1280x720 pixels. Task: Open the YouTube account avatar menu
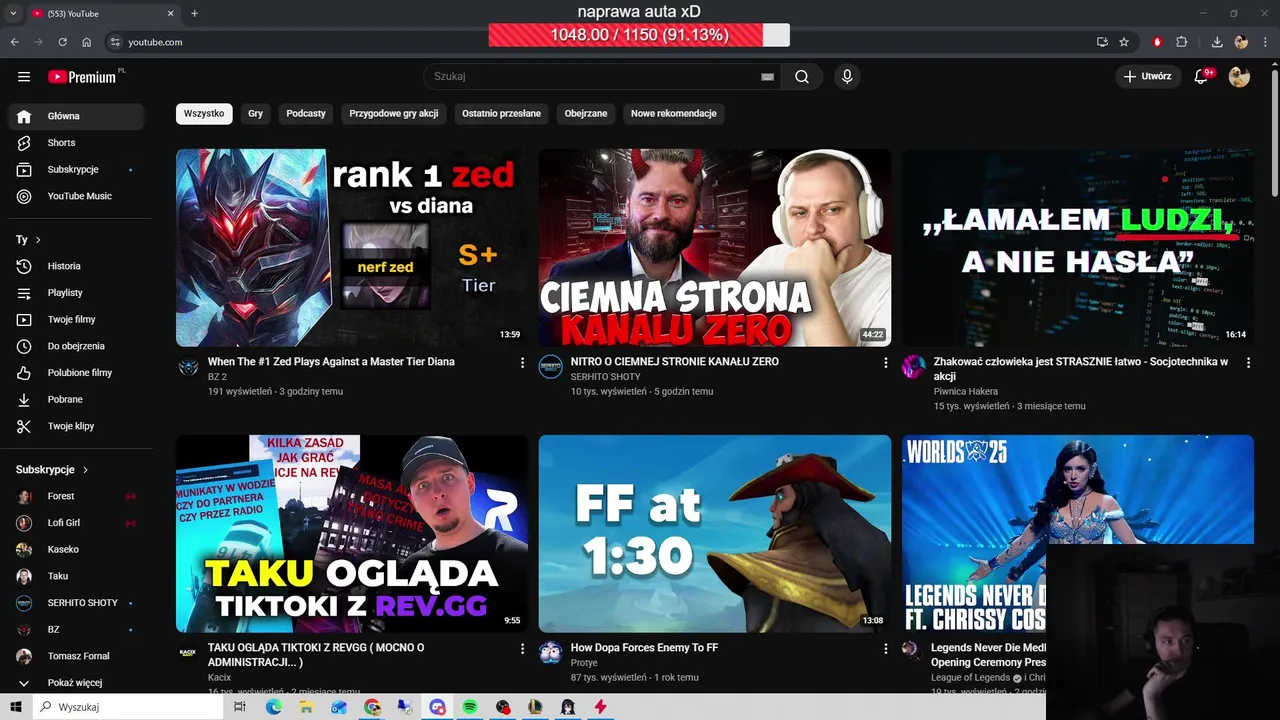(1239, 77)
